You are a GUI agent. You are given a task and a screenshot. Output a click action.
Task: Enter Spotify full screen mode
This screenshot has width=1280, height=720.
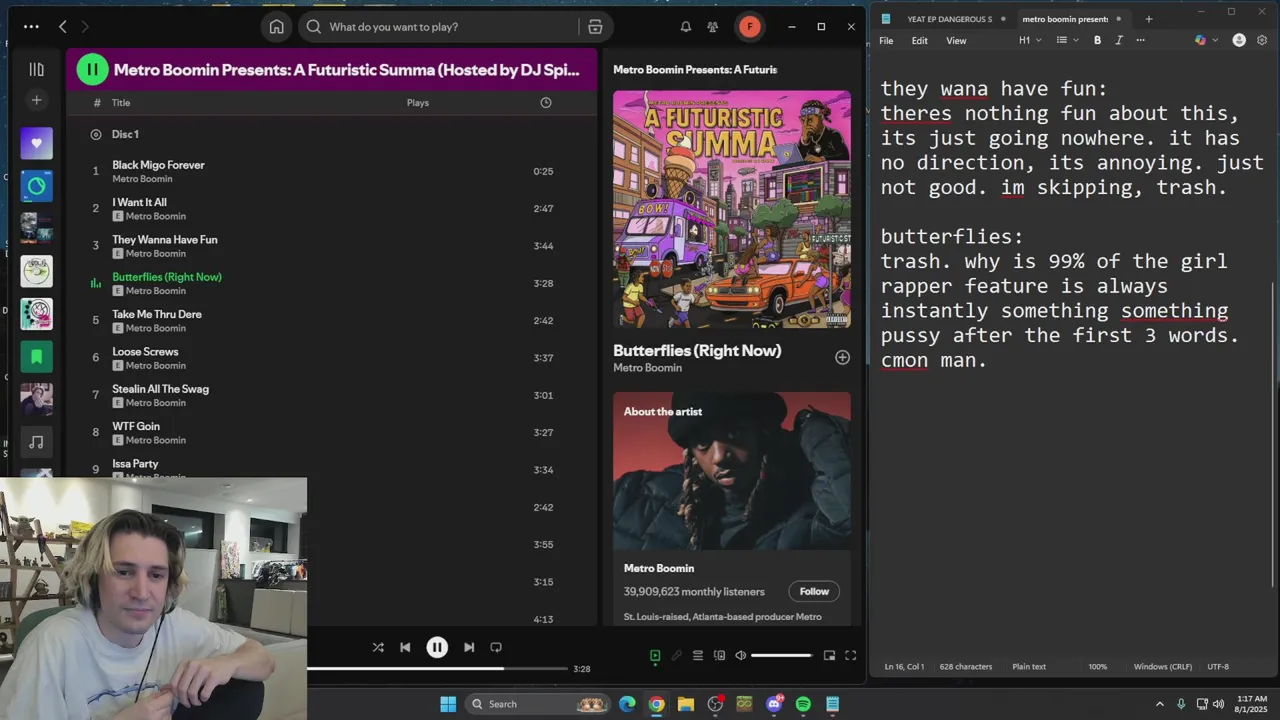850,656
